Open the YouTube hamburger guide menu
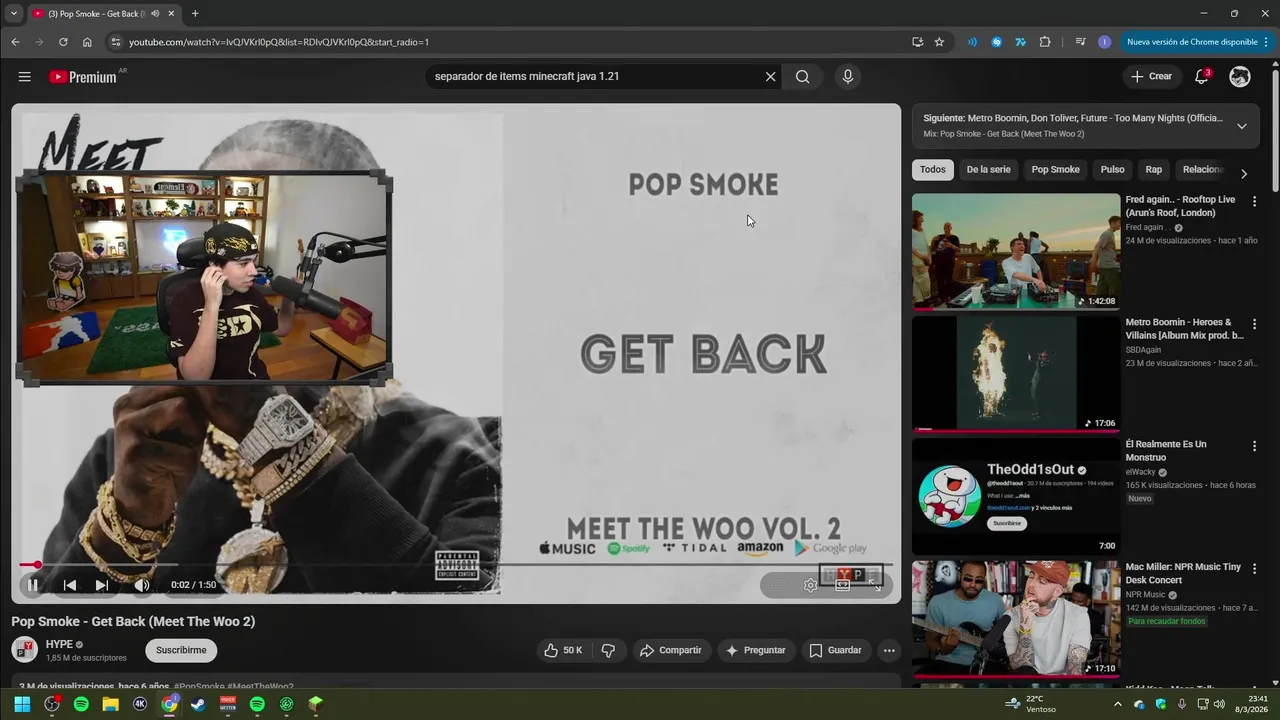The width and height of the screenshot is (1280, 720). 24,77
